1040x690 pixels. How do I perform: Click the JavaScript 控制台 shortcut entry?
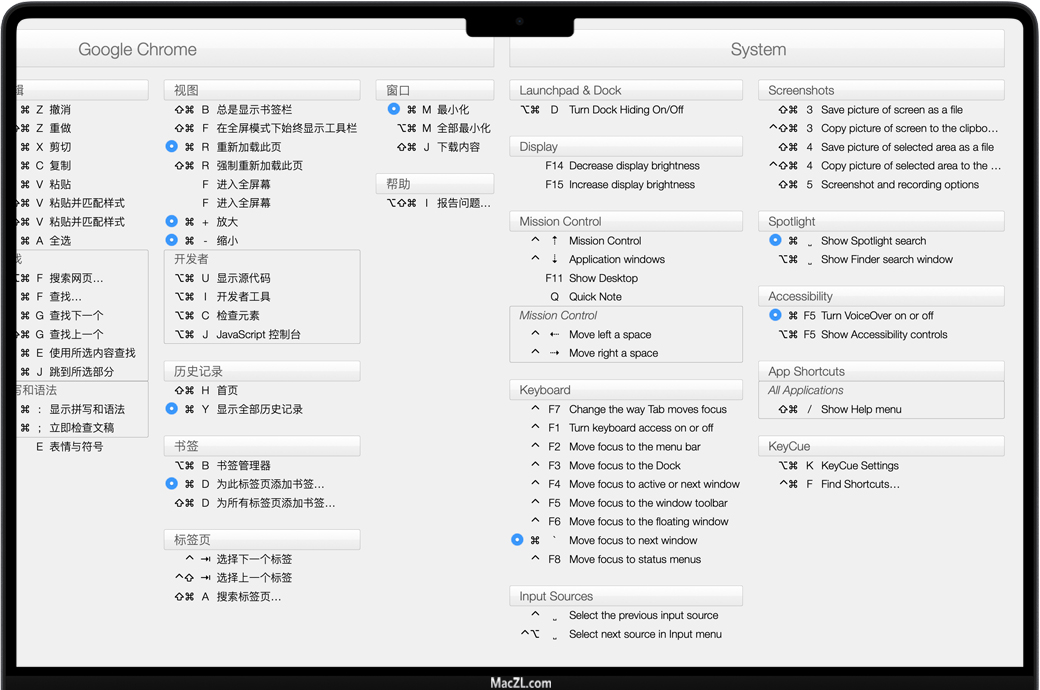(x=258, y=334)
